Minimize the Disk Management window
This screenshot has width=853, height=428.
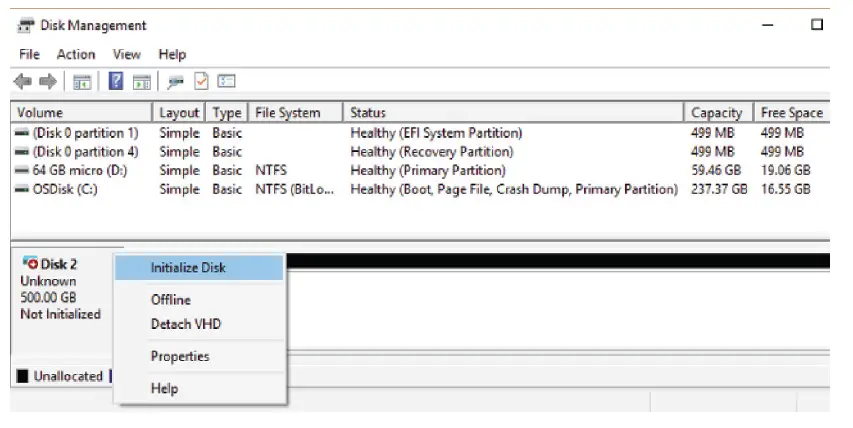coord(768,25)
